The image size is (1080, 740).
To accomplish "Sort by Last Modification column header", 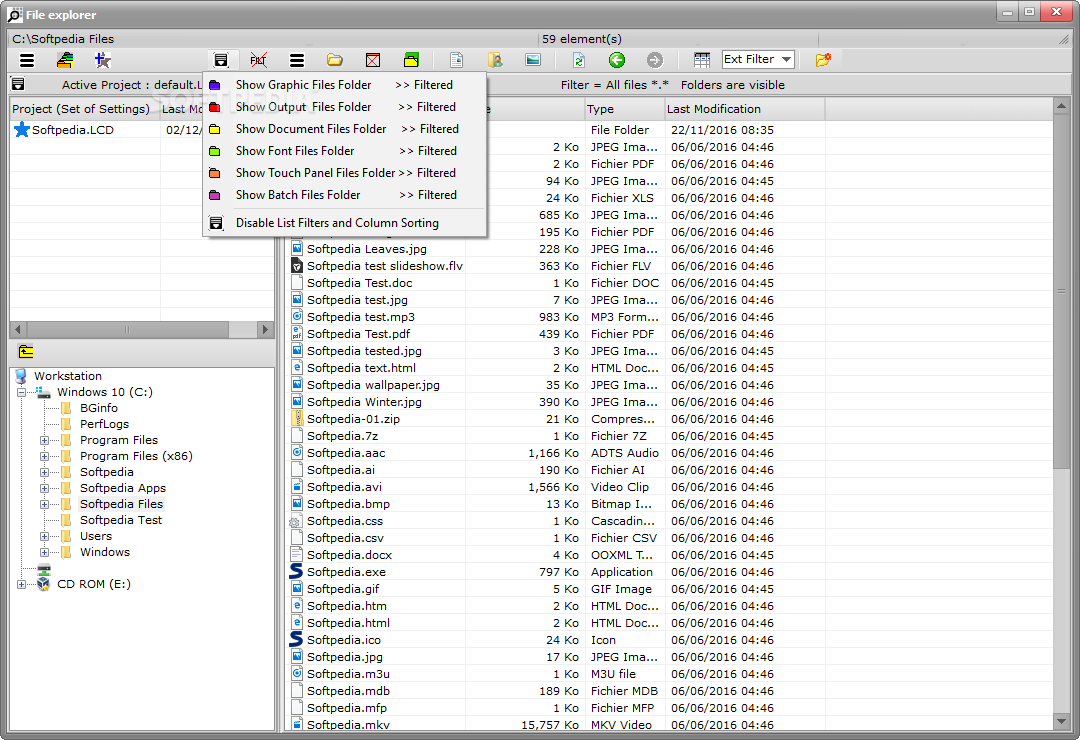I will tap(745, 109).
